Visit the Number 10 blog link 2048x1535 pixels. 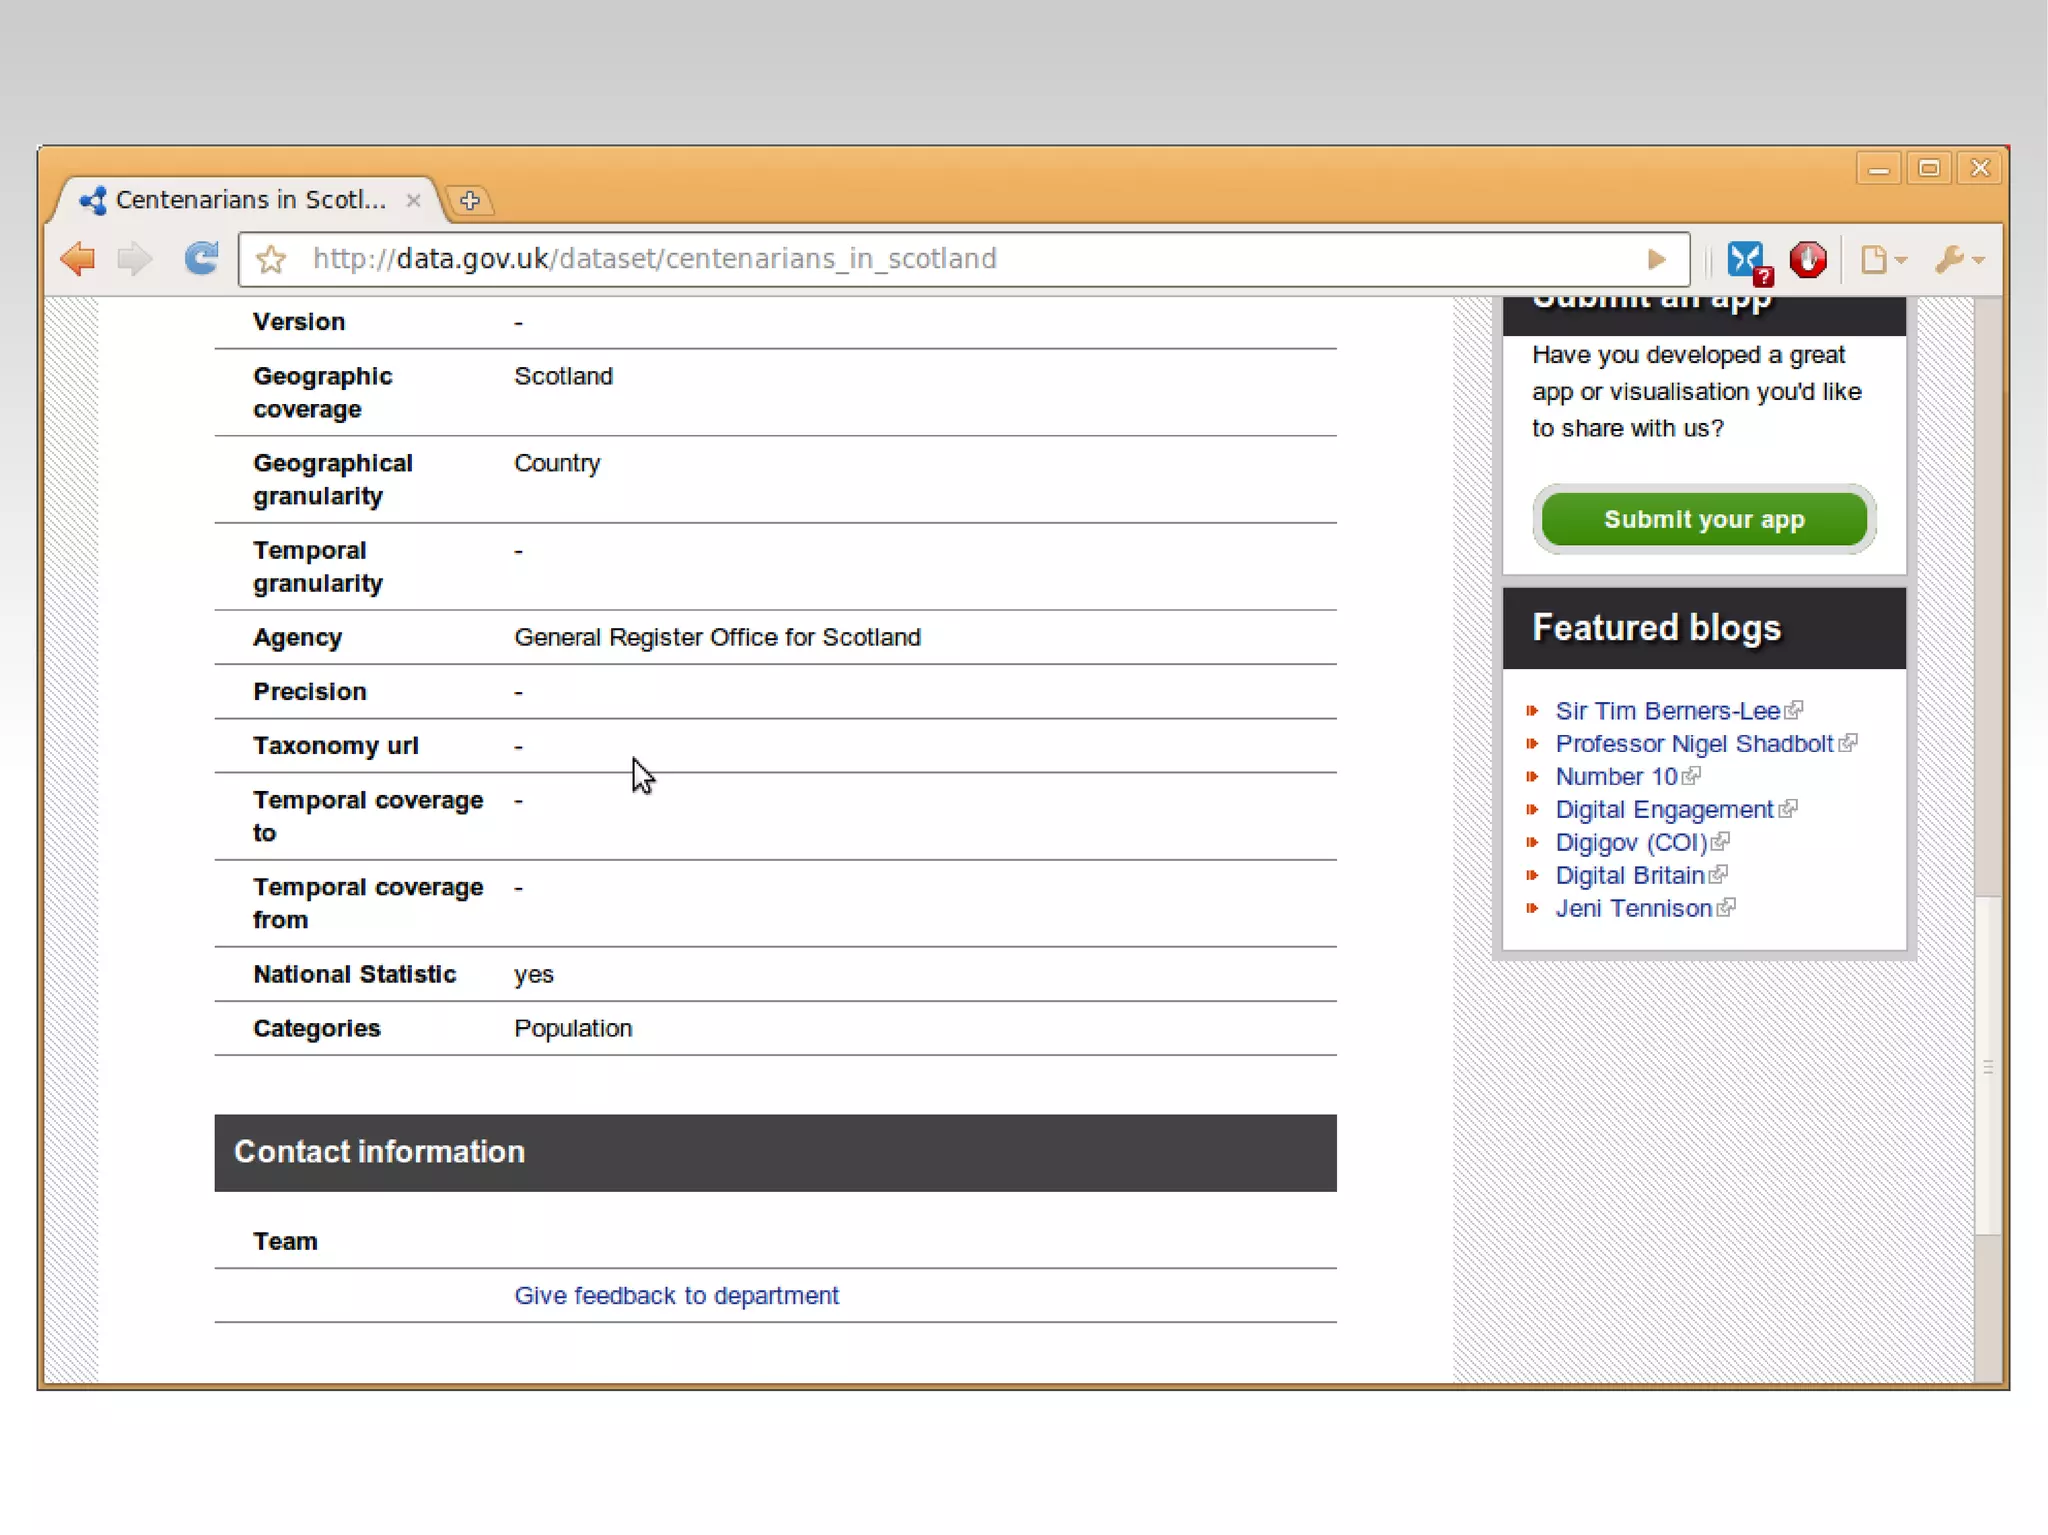coord(1616,777)
